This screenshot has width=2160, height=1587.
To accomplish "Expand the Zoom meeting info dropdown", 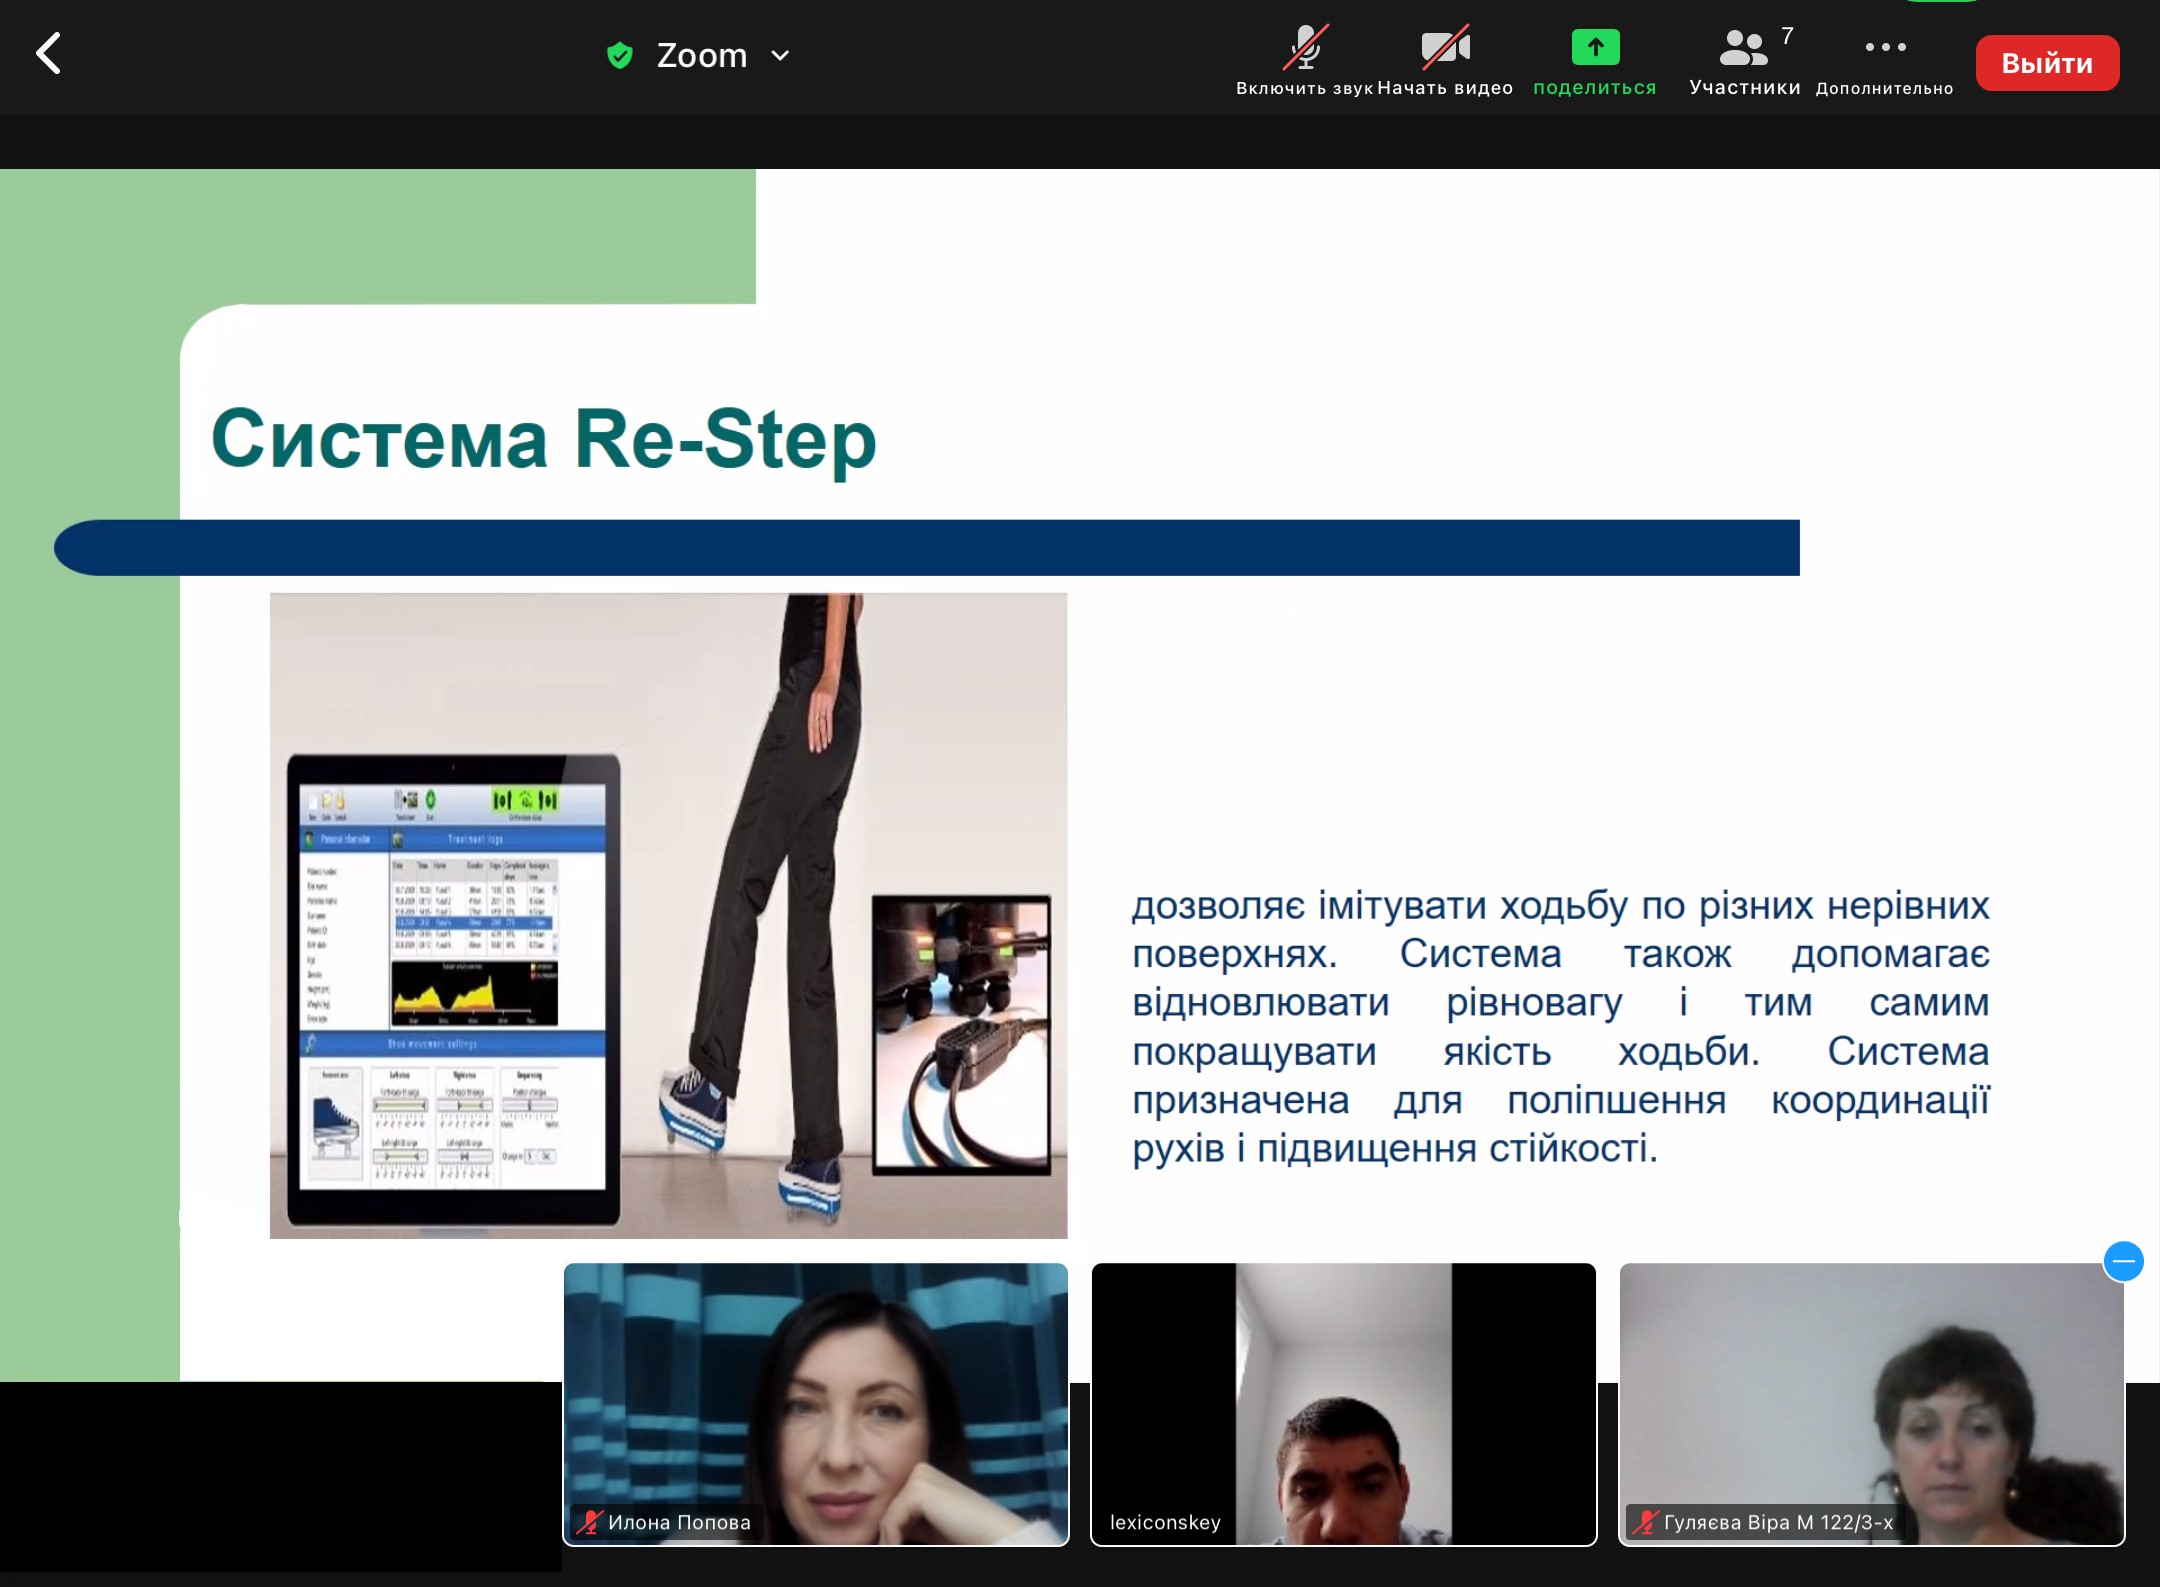I will click(780, 56).
